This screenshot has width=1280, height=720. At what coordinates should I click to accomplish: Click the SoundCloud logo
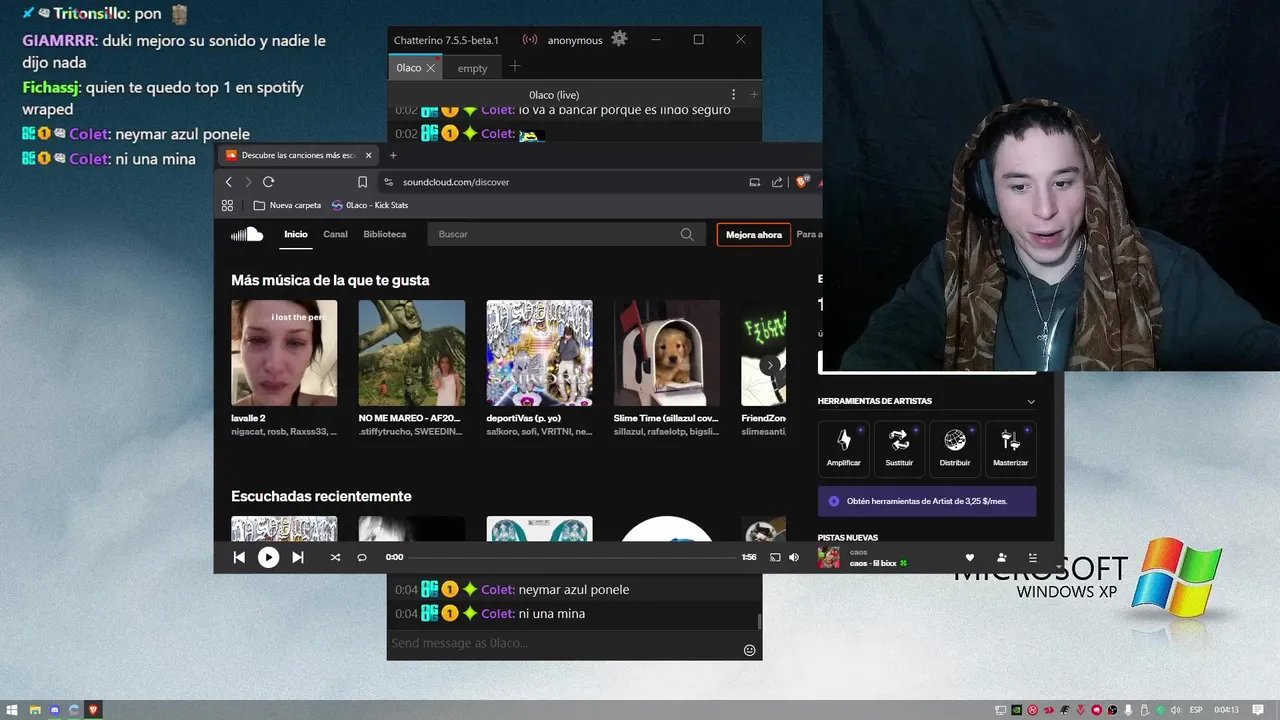pyautogui.click(x=247, y=234)
